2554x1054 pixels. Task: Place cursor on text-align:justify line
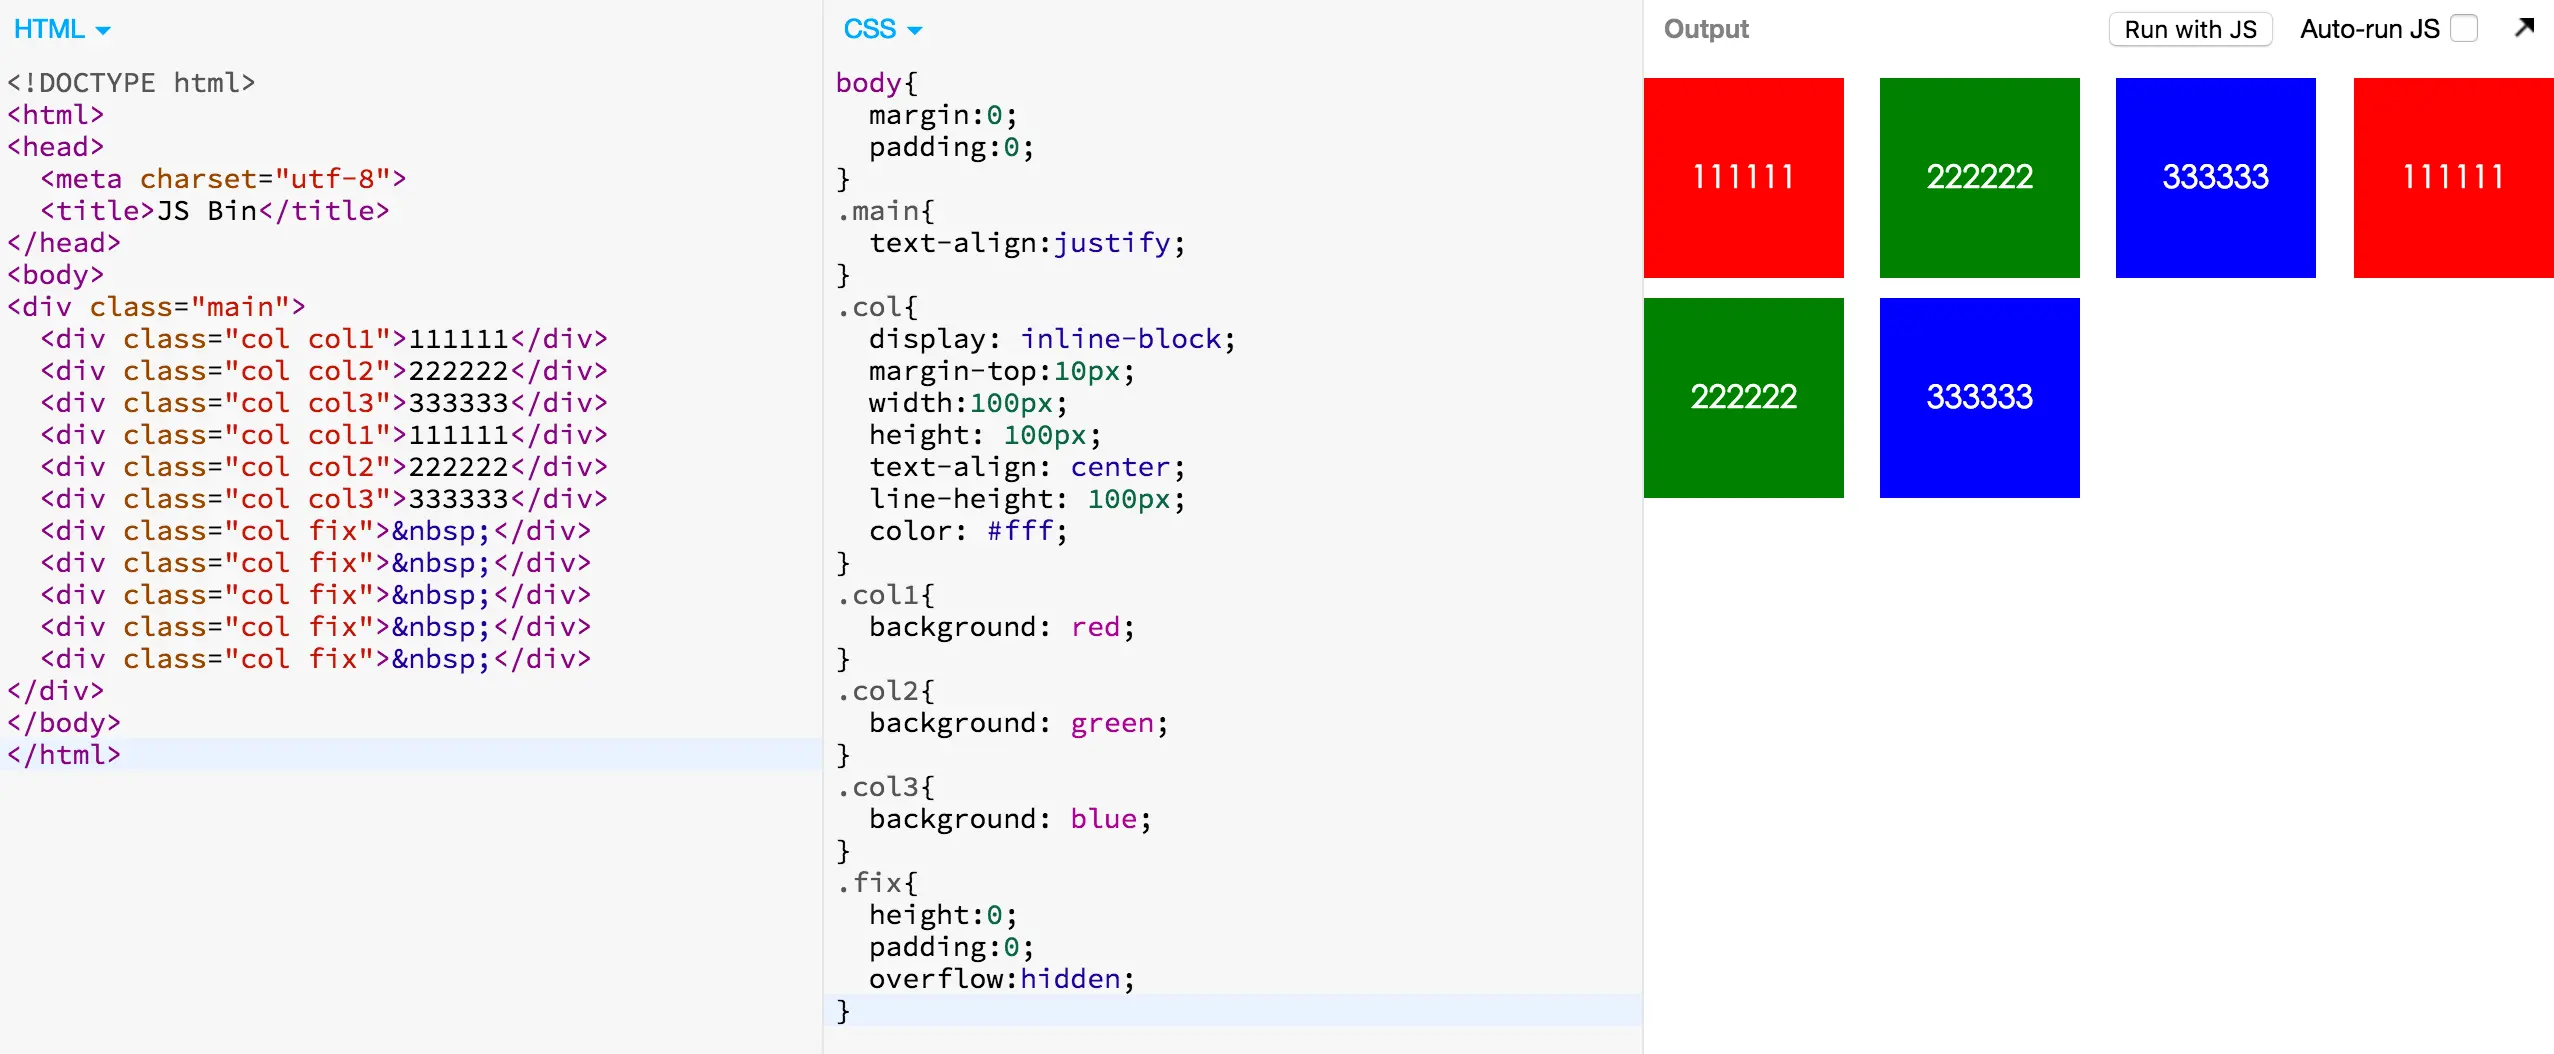pos(1027,243)
